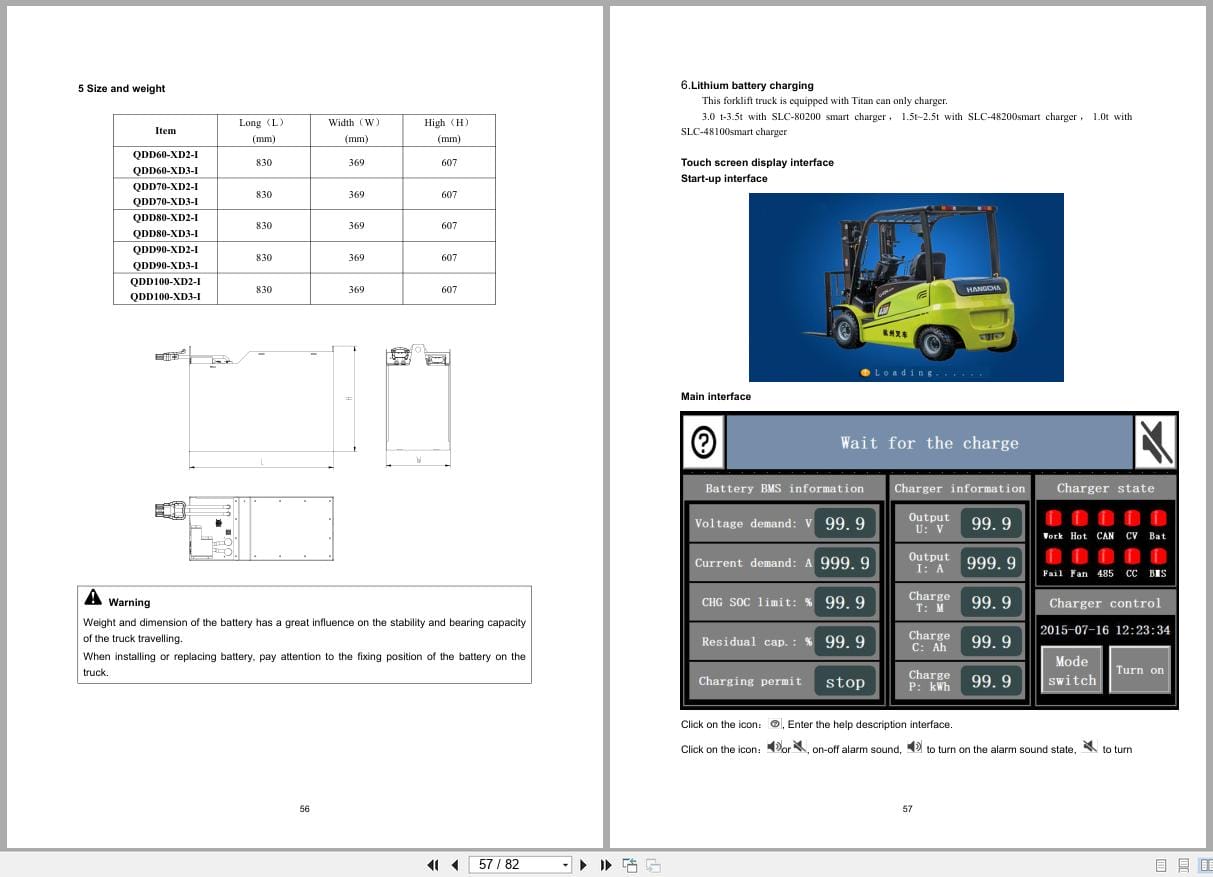This screenshot has width=1213, height=877.
Task: Click the red Fail indicator in Charger state
Action: pos(1053,556)
